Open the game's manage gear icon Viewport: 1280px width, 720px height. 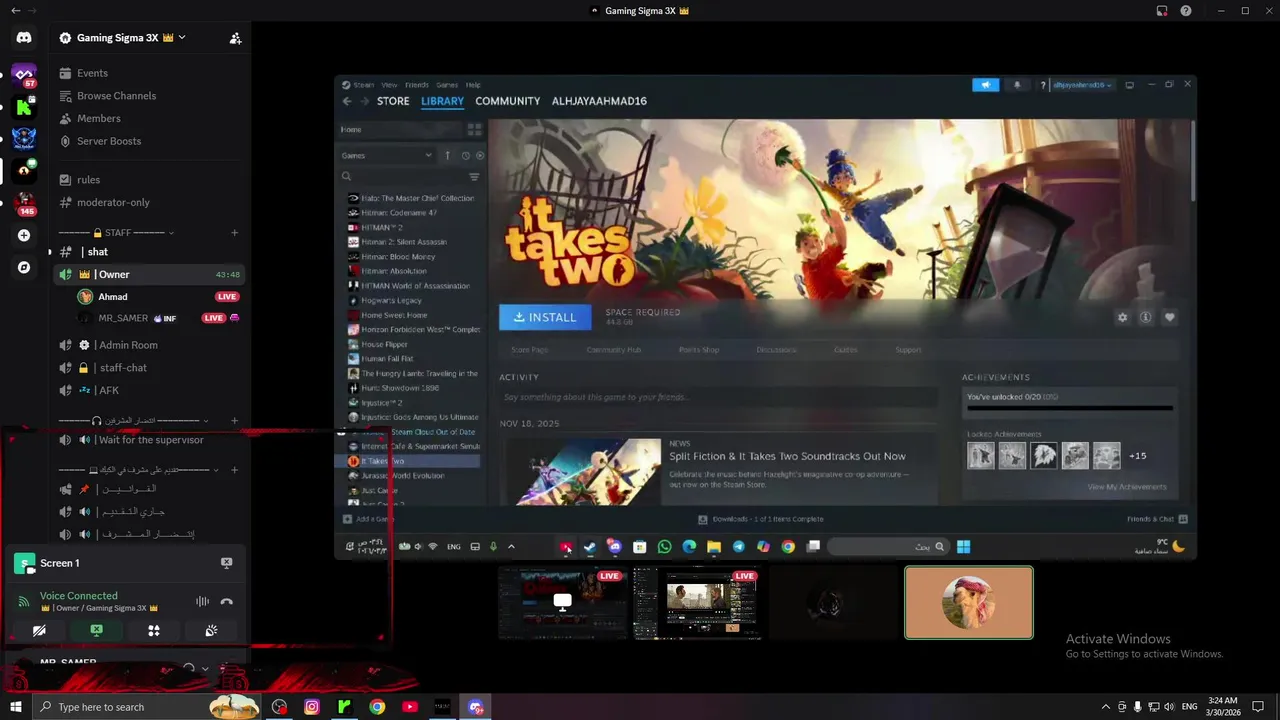(x=1122, y=317)
